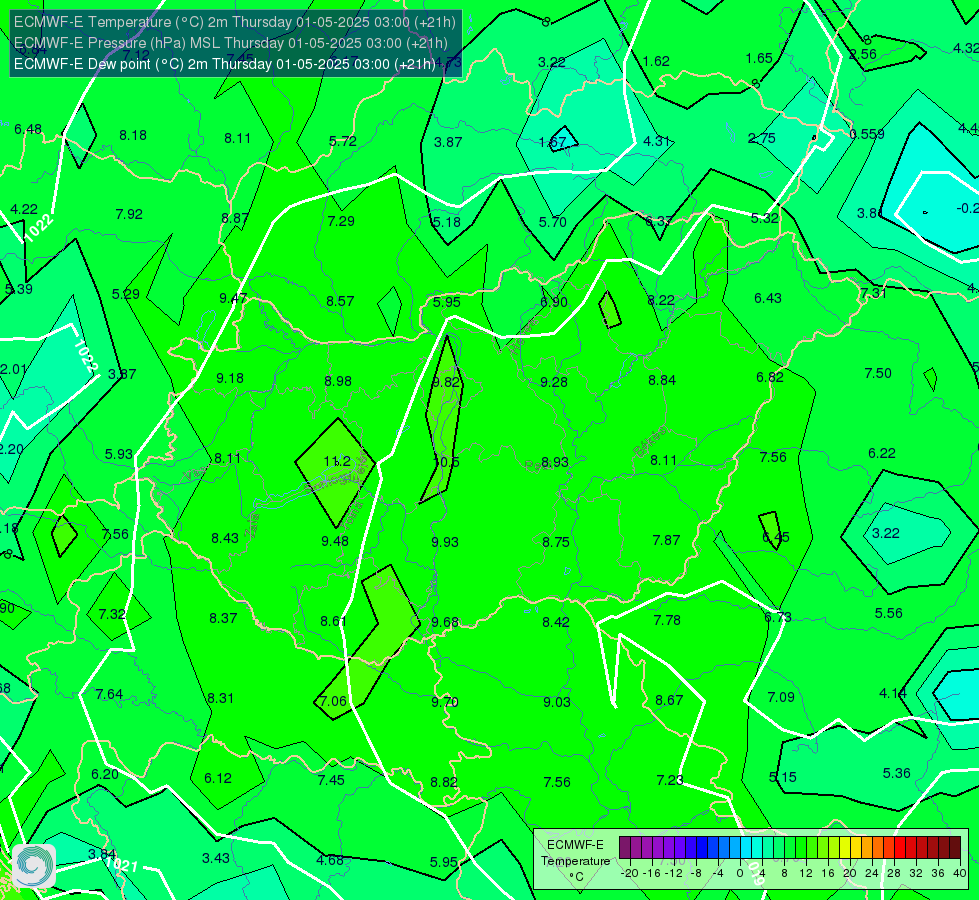Click the 7.32 temperature value
This screenshot has width=979, height=900.
tap(112, 615)
